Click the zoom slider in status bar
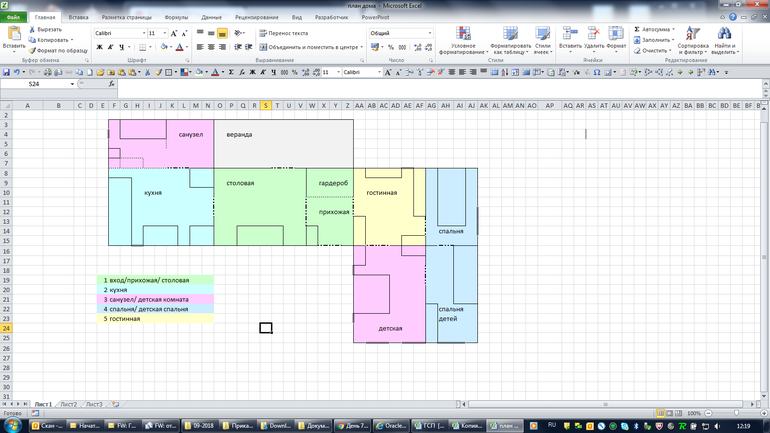The image size is (770, 433). 737,413
